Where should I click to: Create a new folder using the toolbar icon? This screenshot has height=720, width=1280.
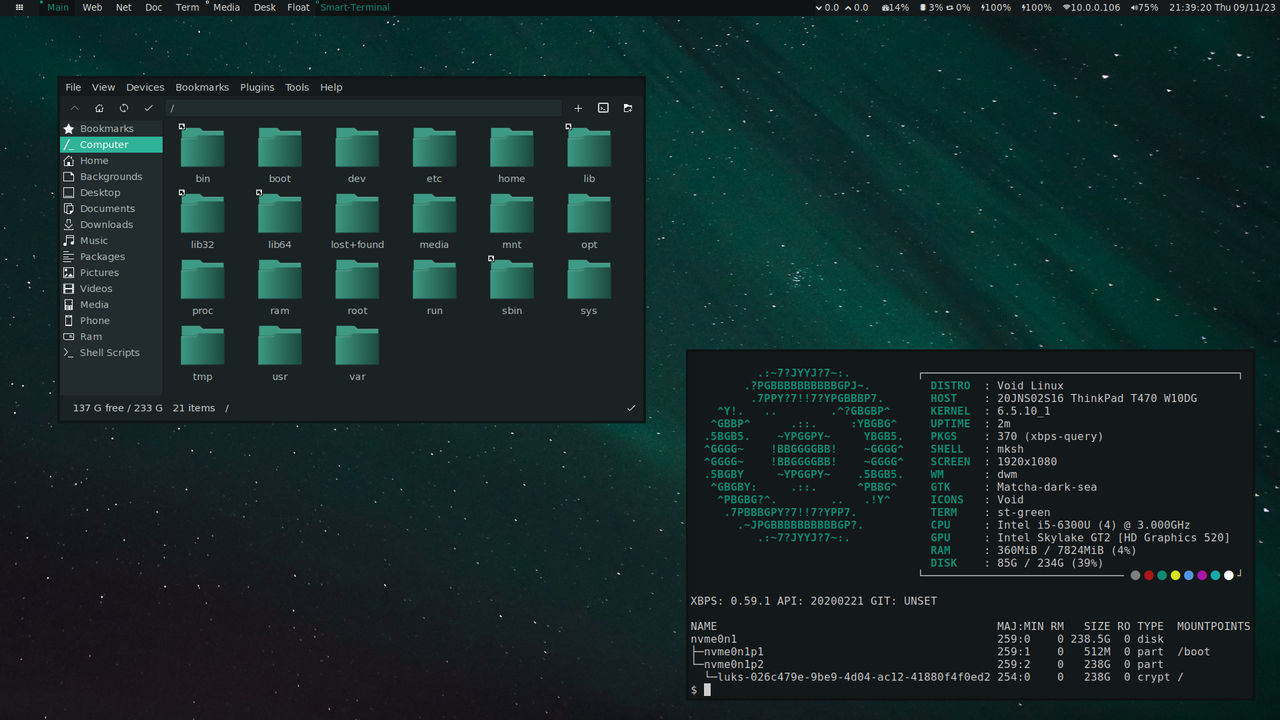point(627,108)
